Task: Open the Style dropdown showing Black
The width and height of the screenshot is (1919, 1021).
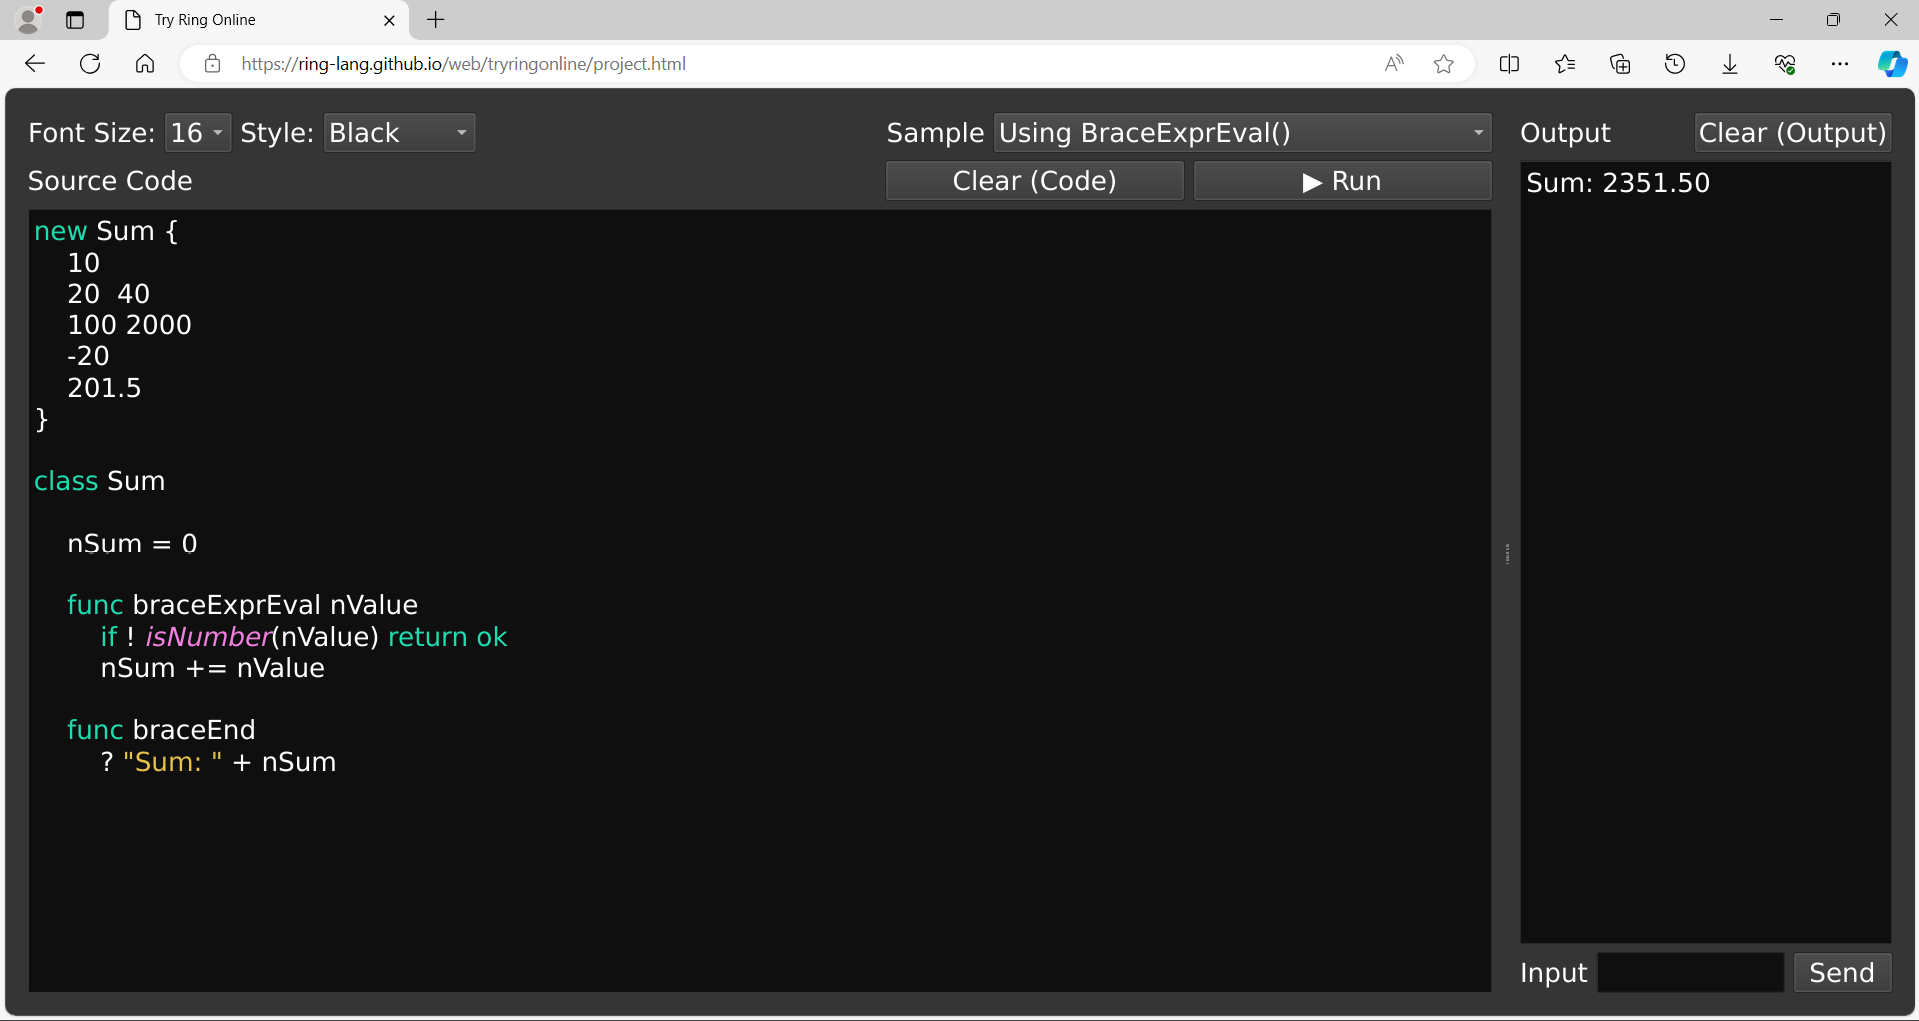Action: point(398,133)
